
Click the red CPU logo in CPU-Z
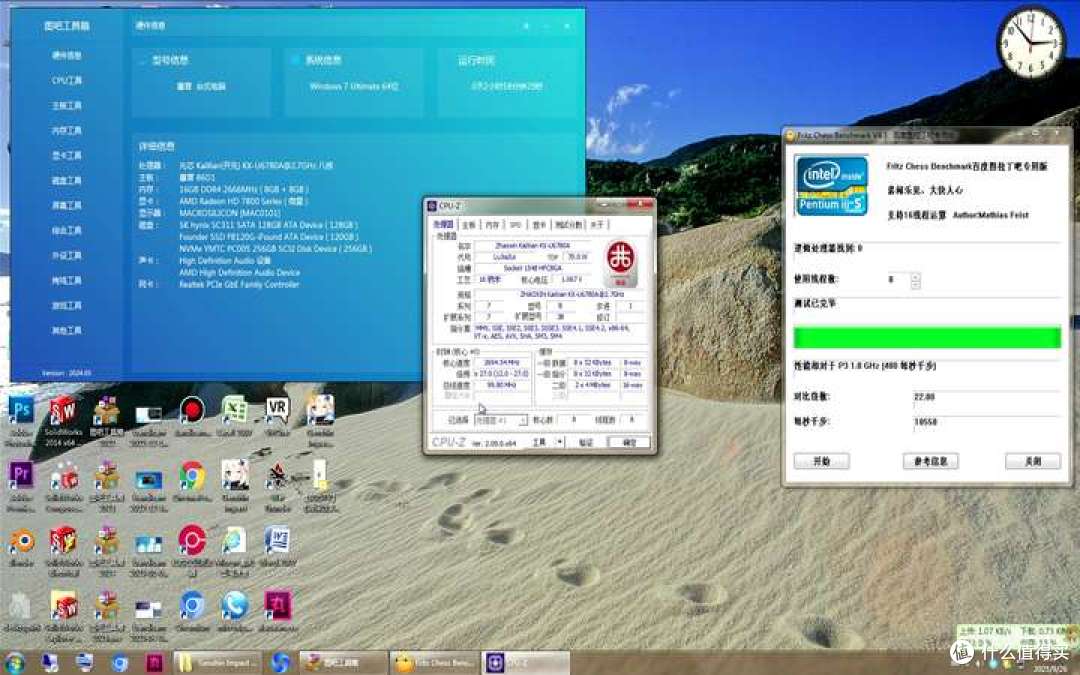coord(621,263)
